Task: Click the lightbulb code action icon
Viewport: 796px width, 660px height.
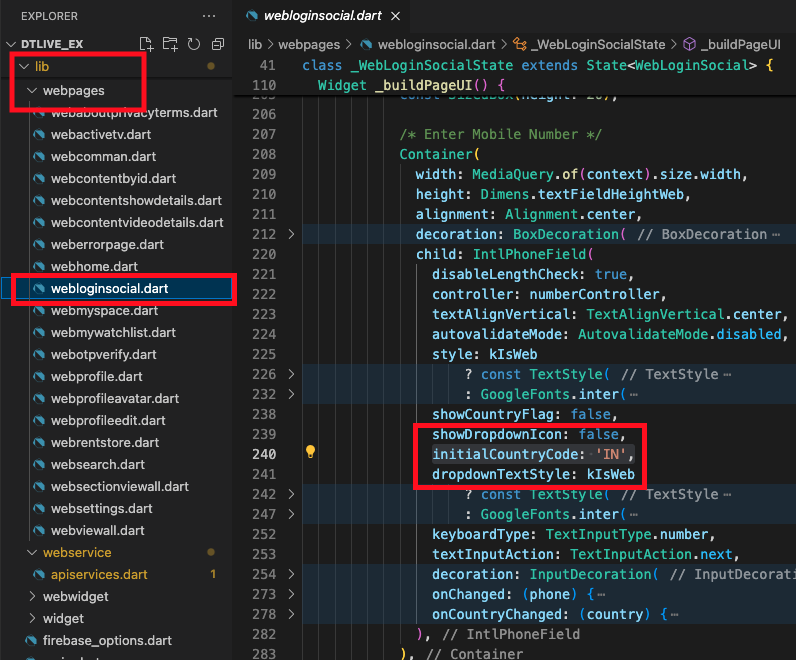Action: [x=311, y=453]
